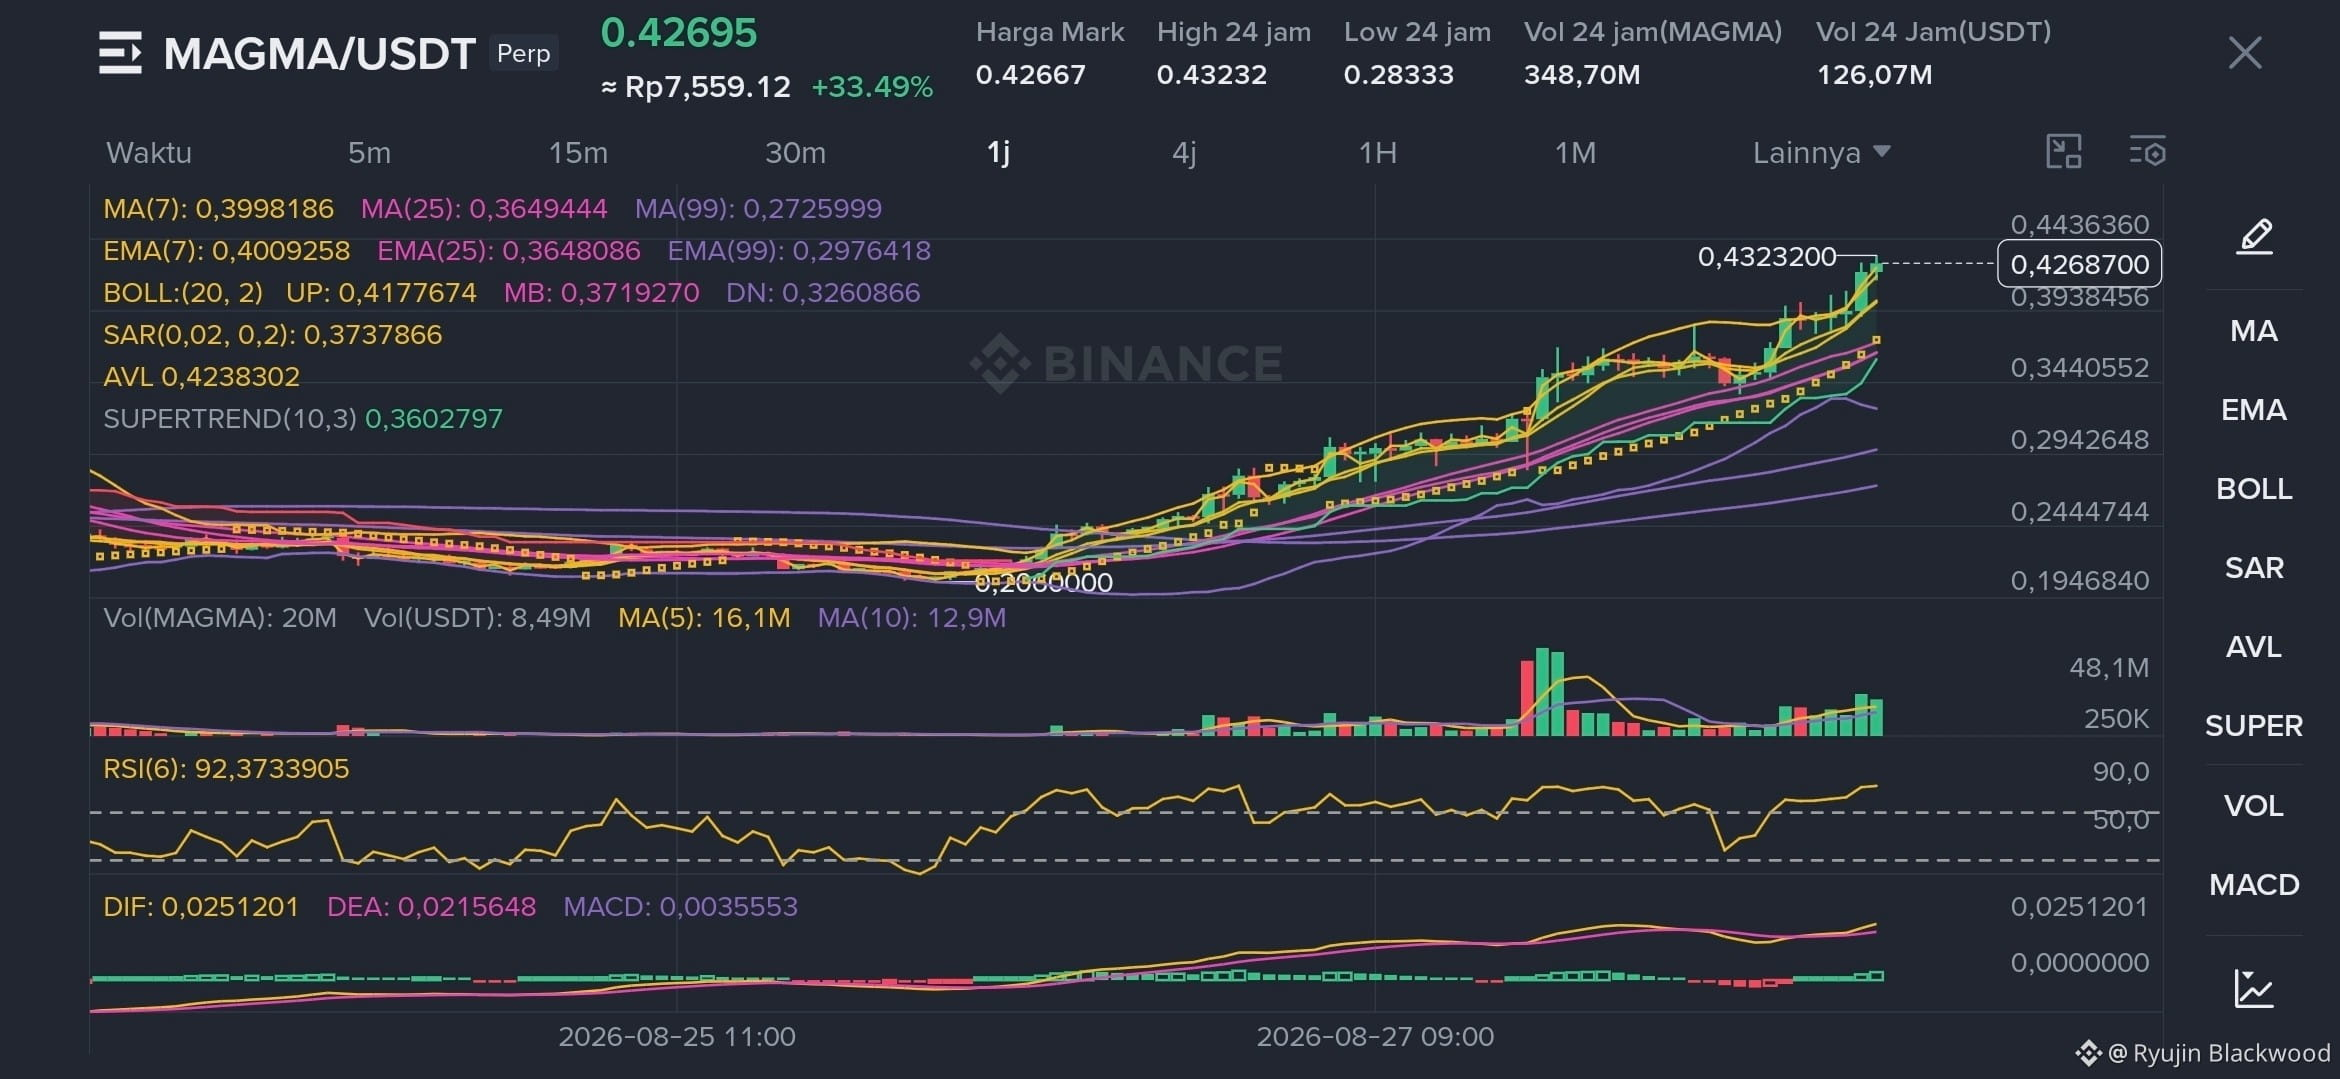2340x1079 pixels.
Task: Close the chart view with X
Action: click(2245, 53)
